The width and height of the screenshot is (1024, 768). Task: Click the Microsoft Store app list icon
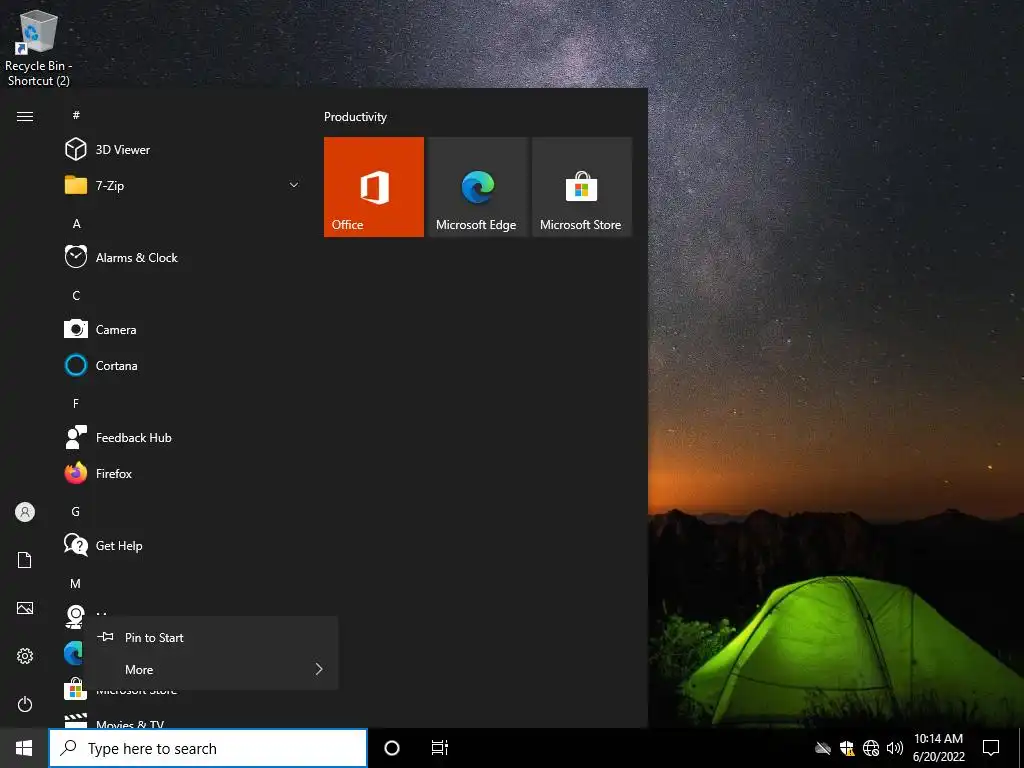[x=75, y=689]
